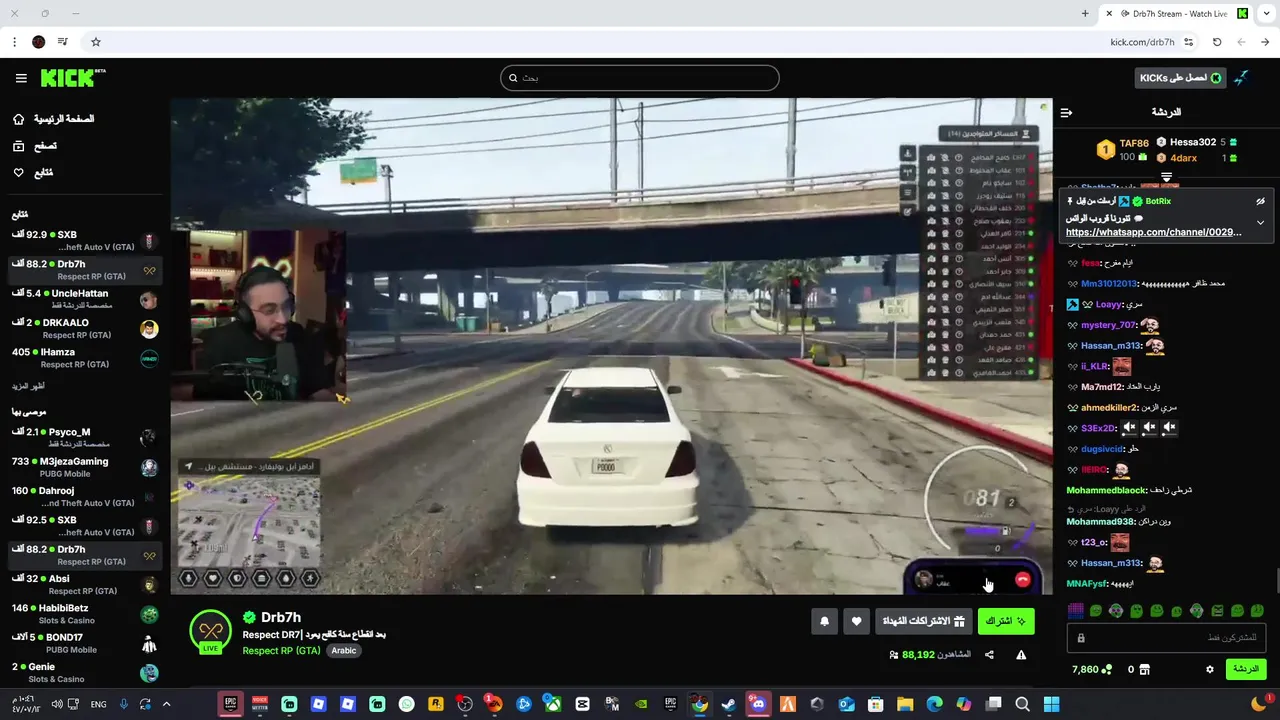Click the share stream icon
Screen dimensions: 1280x720
pos(989,655)
